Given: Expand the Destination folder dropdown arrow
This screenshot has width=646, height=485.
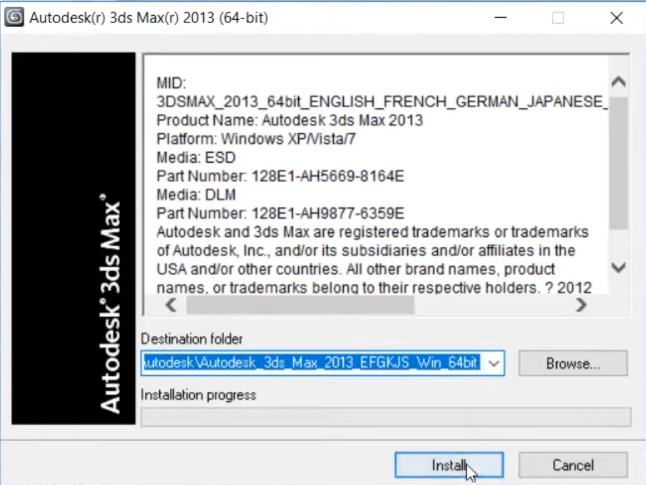Looking at the screenshot, I should (x=493, y=363).
